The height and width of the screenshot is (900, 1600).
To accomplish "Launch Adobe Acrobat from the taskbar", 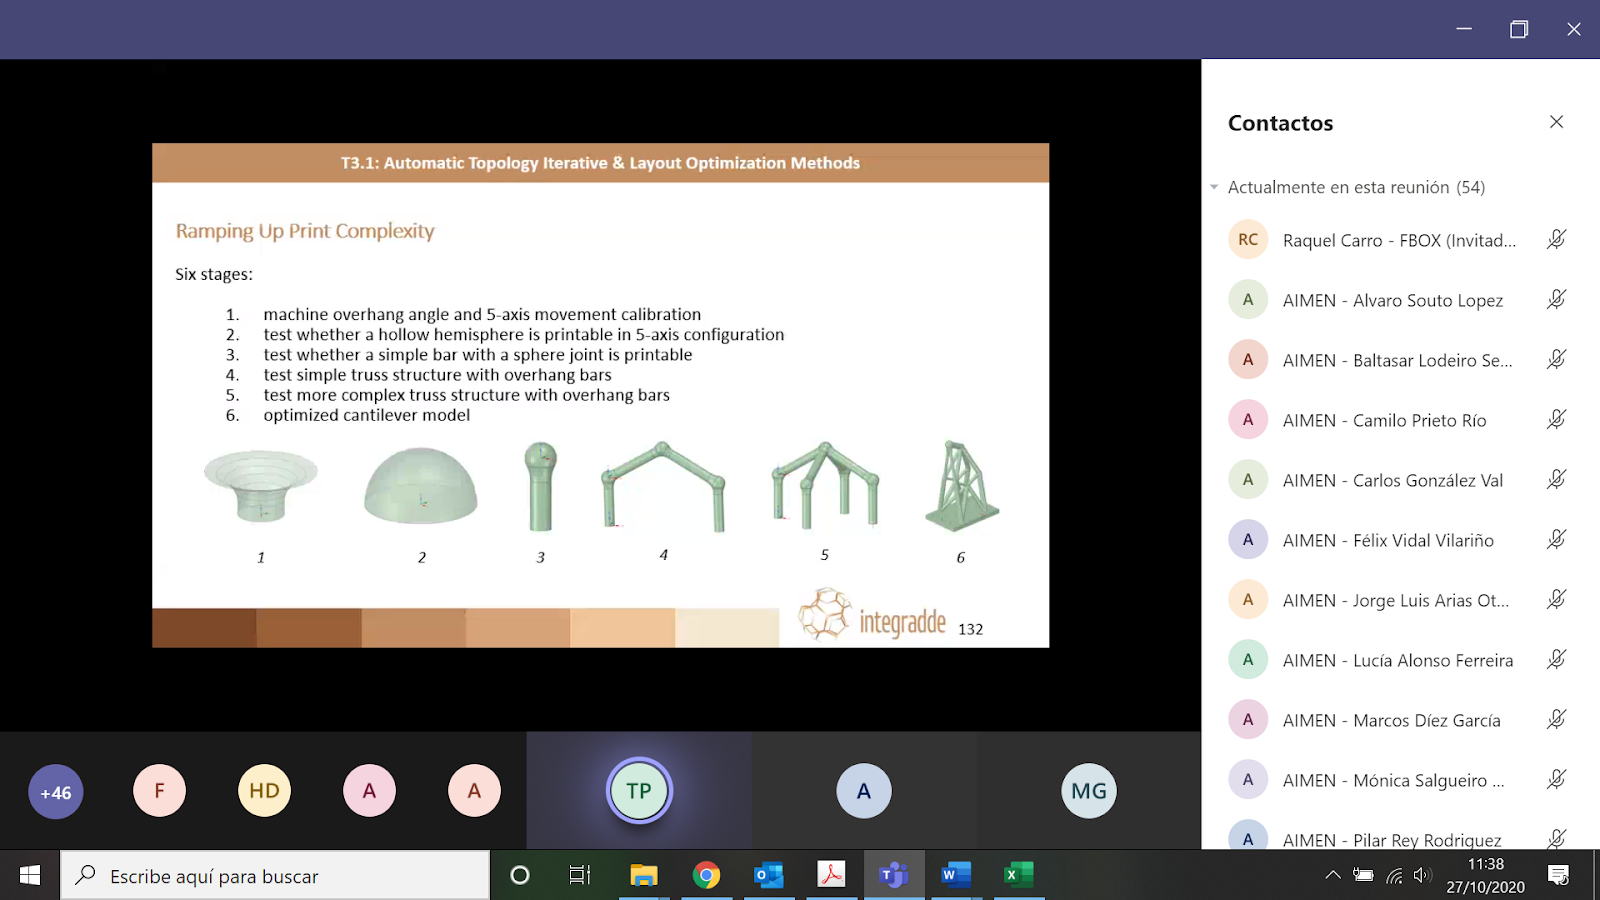I will 831,875.
